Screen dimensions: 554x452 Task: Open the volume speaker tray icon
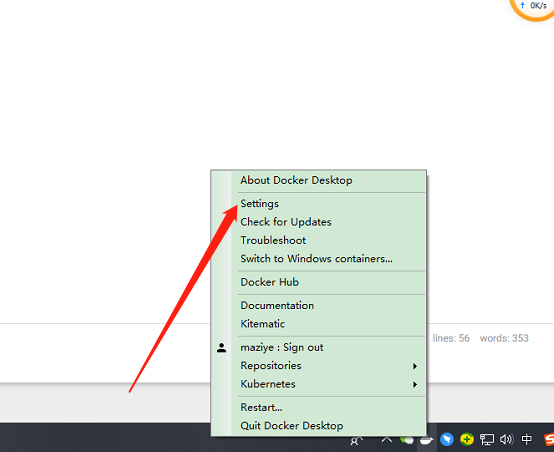(x=506, y=440)
